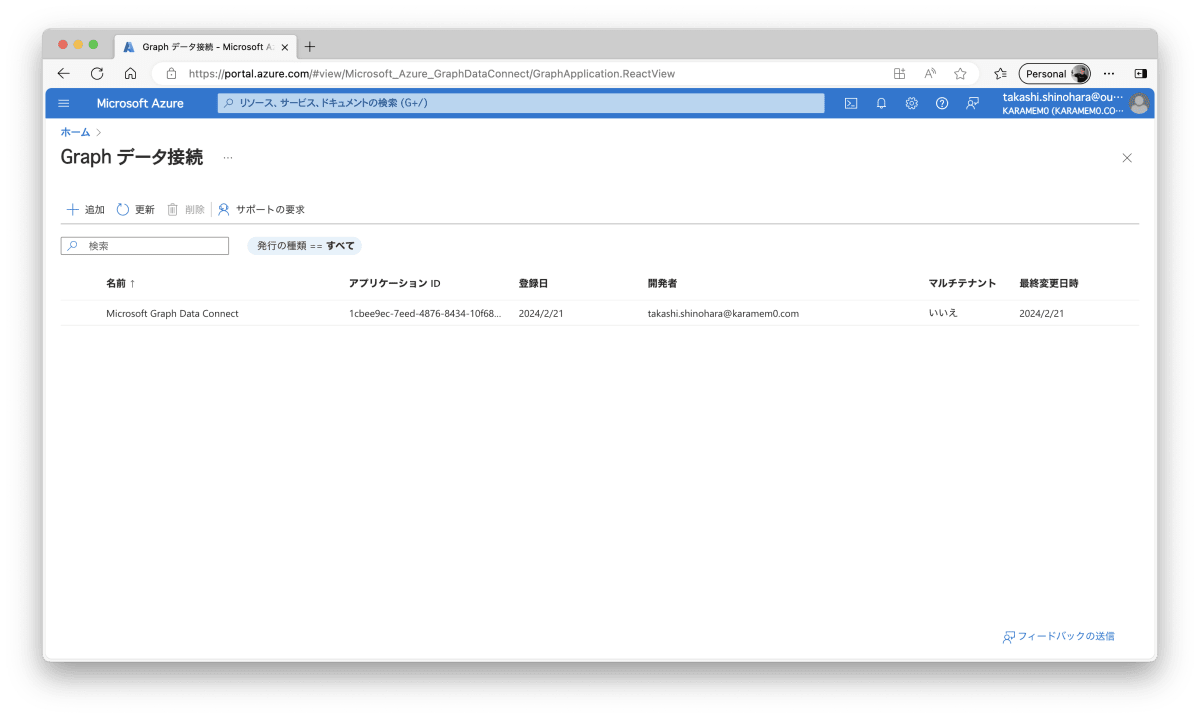The image size is (1200, 718).
Task: Reload the page with browser refresh
Action: 97,73
